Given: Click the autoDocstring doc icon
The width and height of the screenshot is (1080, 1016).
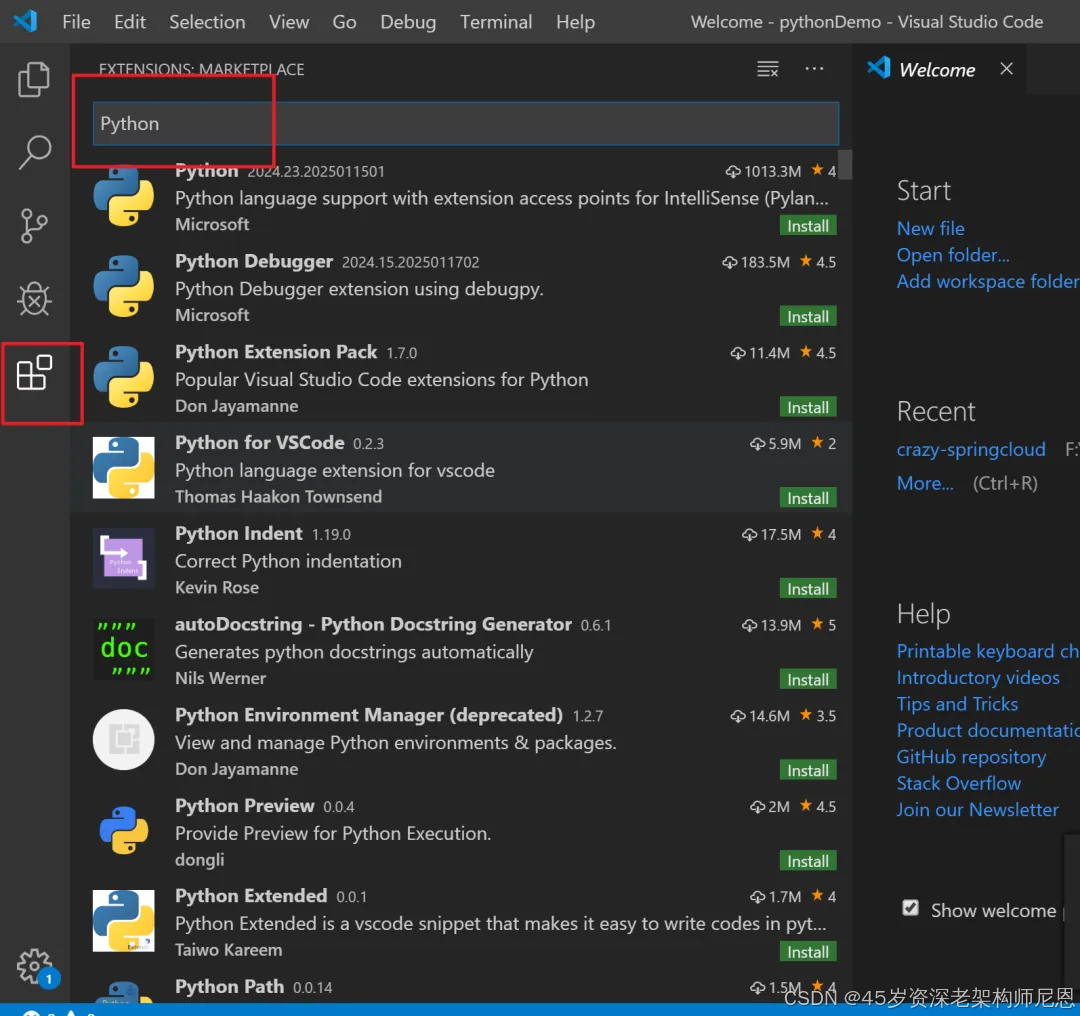Looking at the screenshot, I should click(x=124, y=649).
